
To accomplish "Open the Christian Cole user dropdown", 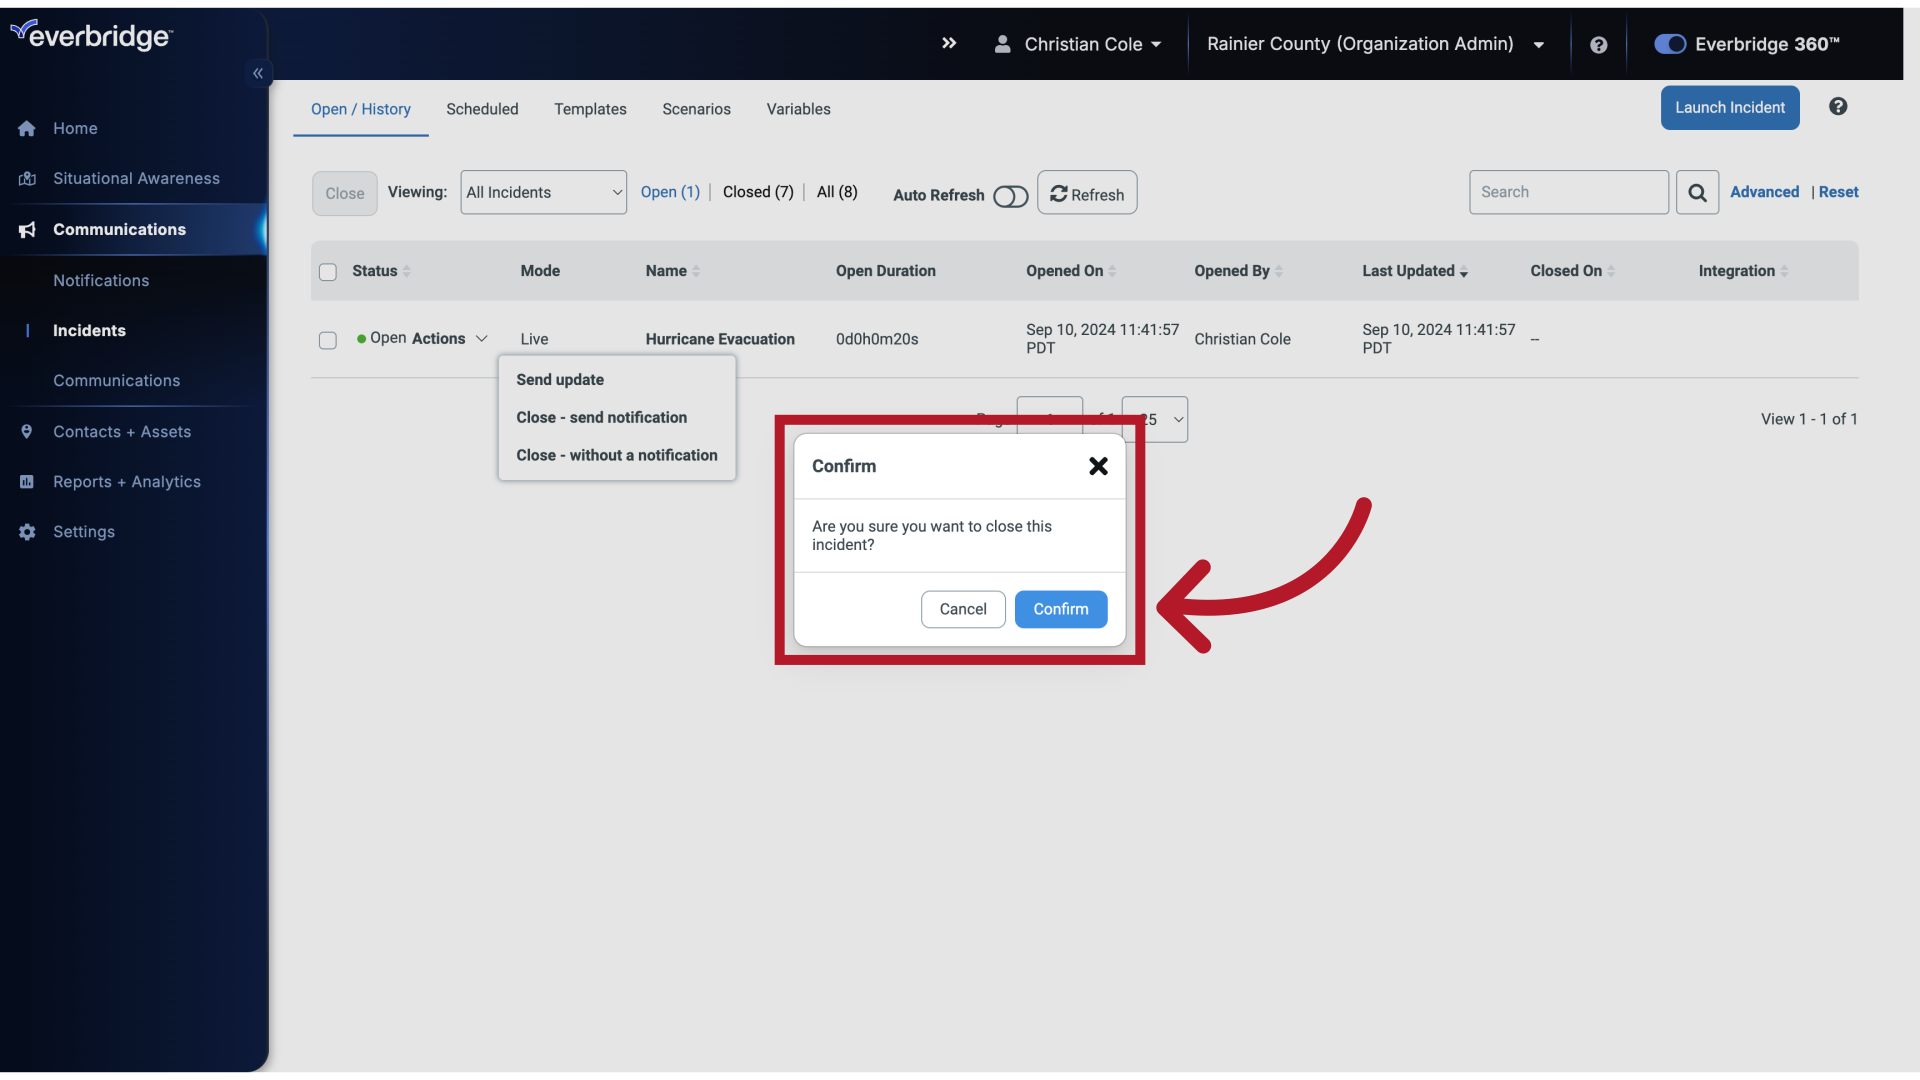I will [x=1092, y=44].
